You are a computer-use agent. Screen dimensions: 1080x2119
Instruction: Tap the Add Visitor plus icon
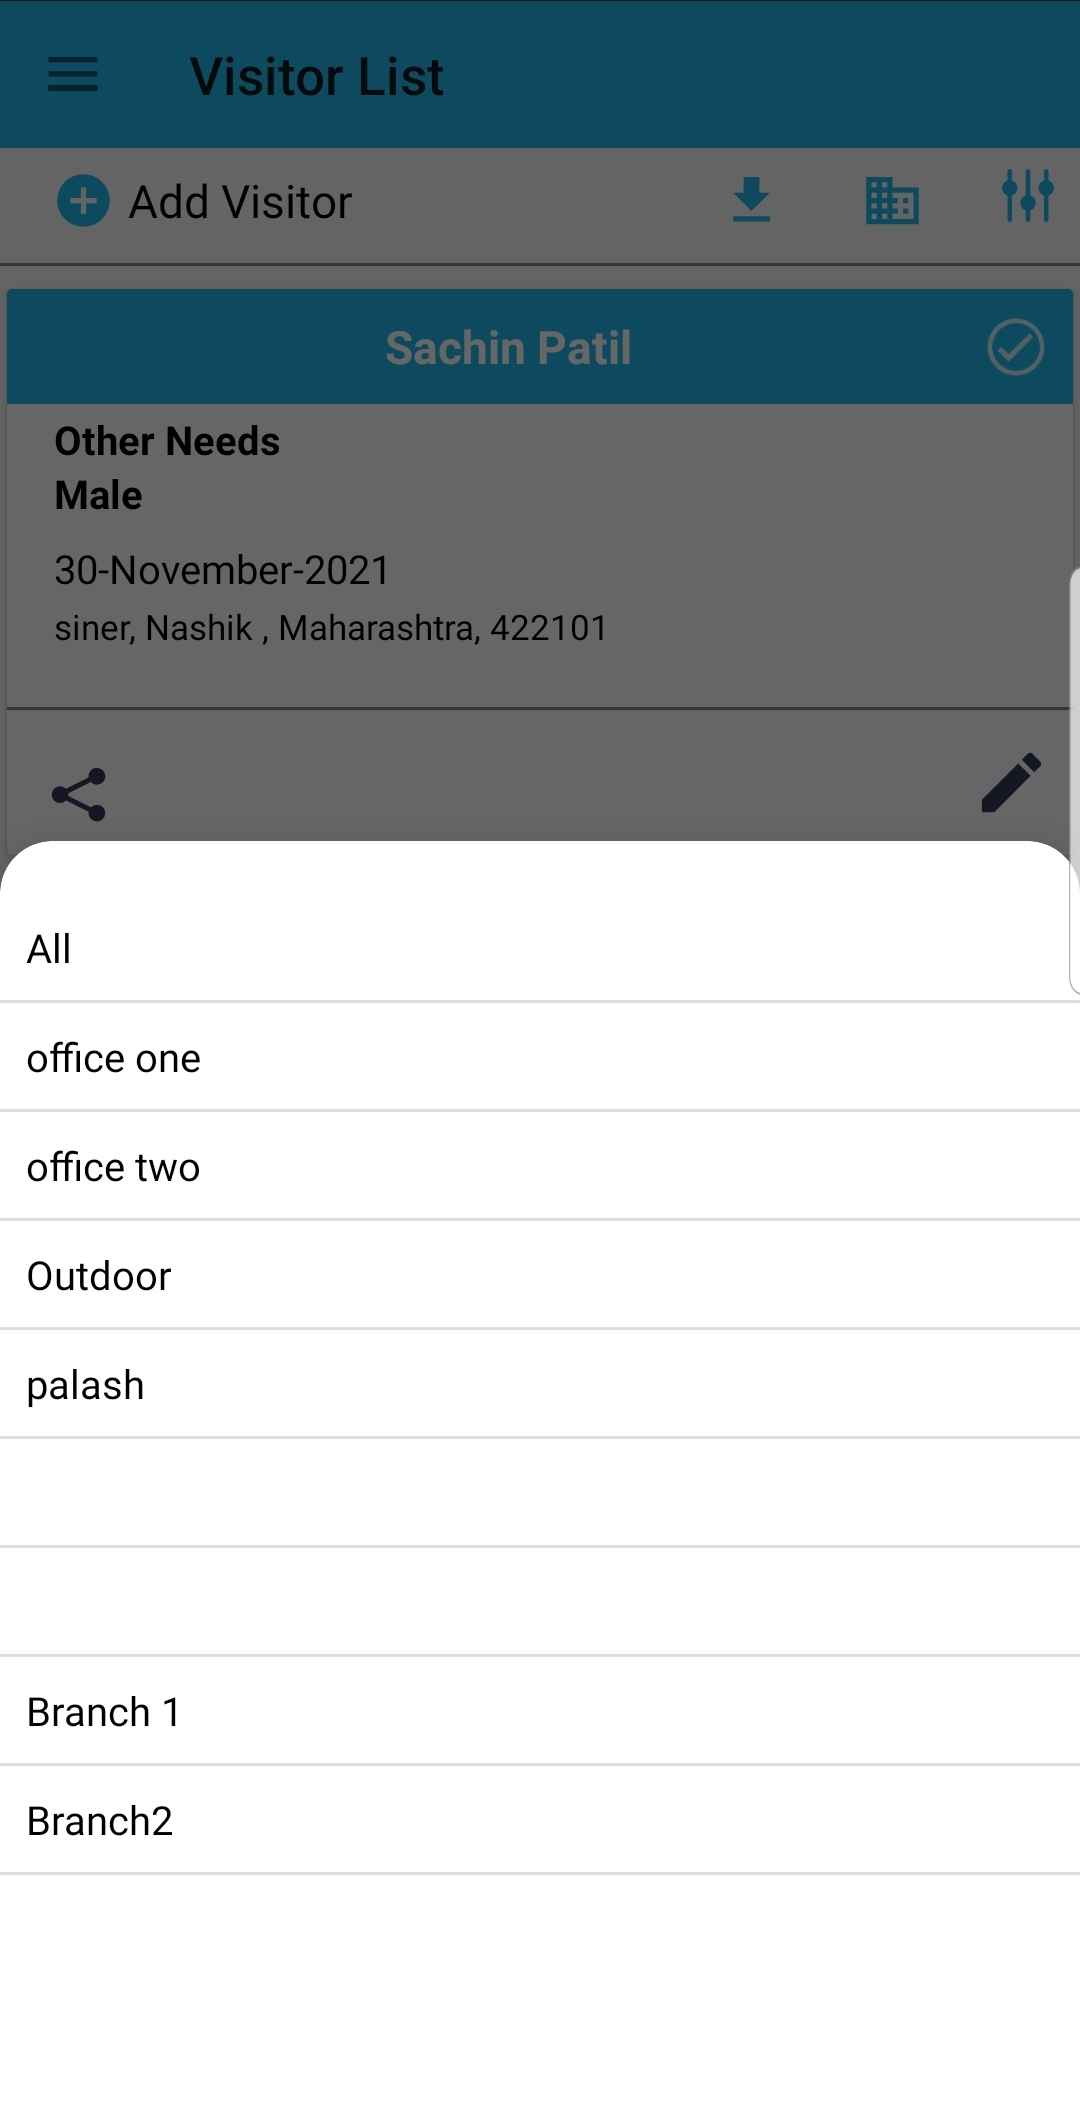83,202
